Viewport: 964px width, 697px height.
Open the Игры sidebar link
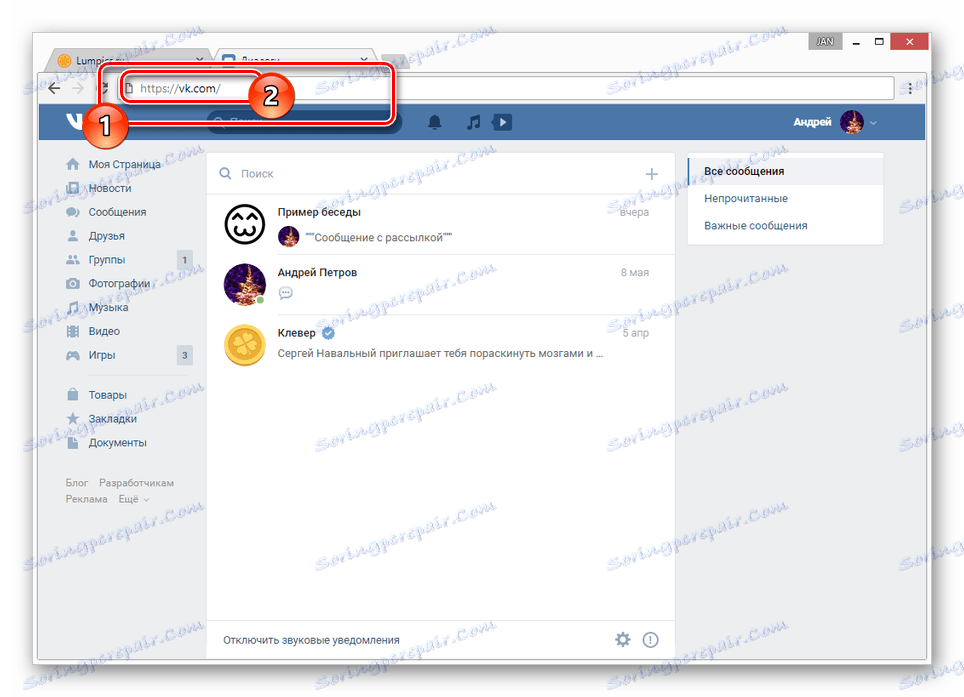click(102, 355)
